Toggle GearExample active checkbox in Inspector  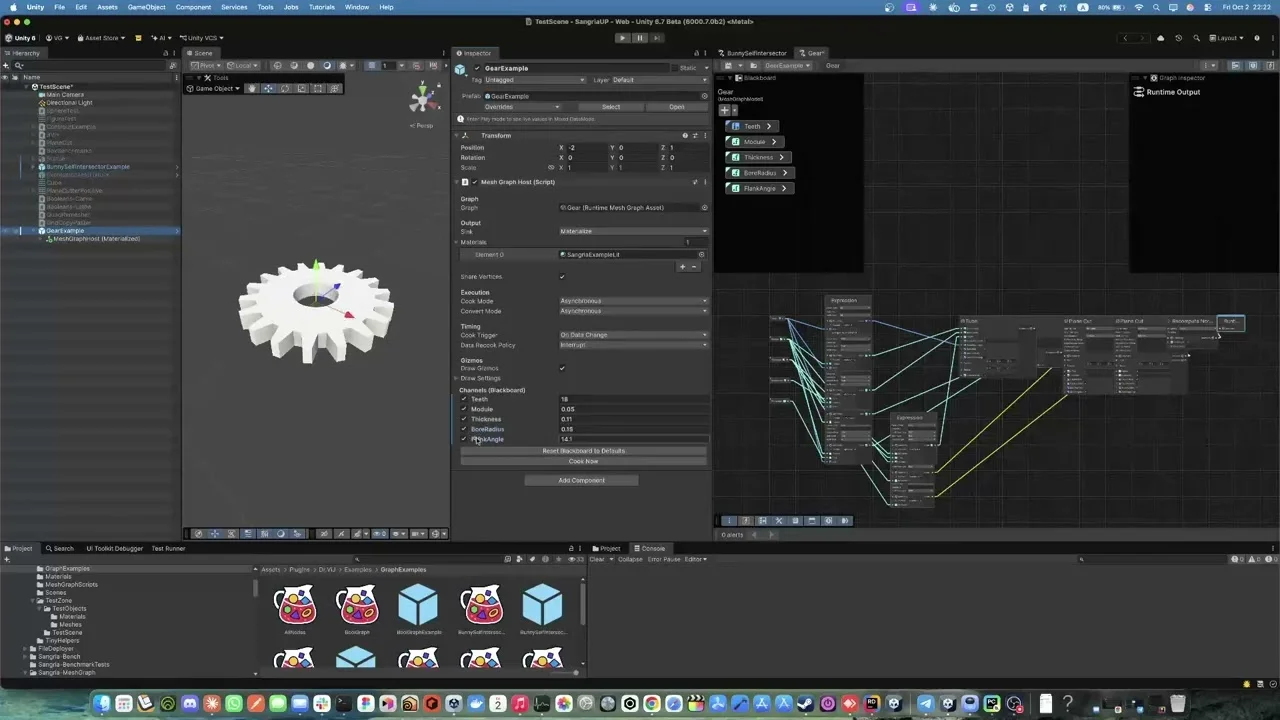pyautogui.click(x=477, y=68)
